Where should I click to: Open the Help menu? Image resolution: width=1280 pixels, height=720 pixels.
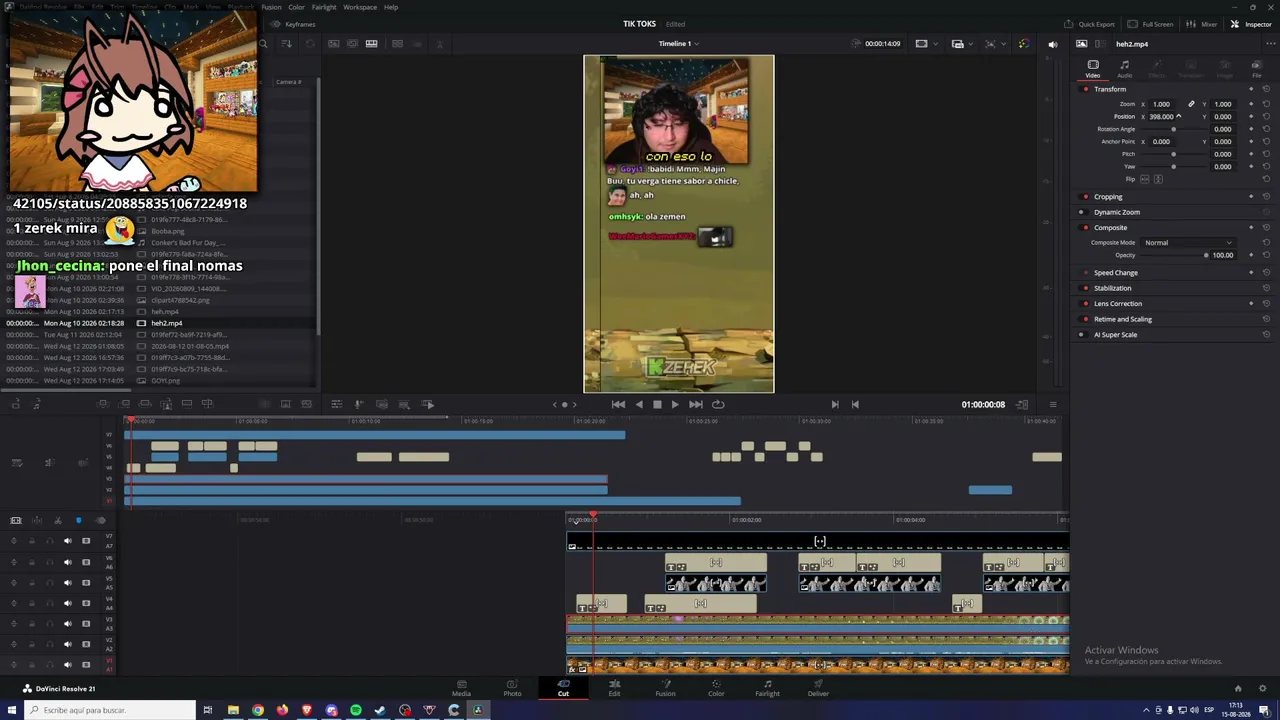click(x=391, y=7)
